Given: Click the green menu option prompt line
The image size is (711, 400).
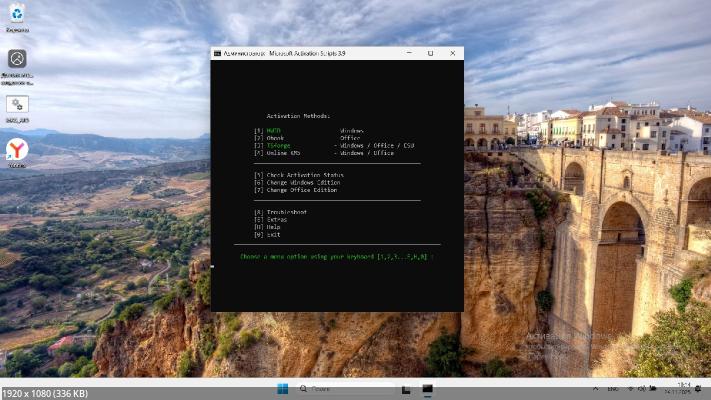Looking at the screenshot, I should point(336,256).
